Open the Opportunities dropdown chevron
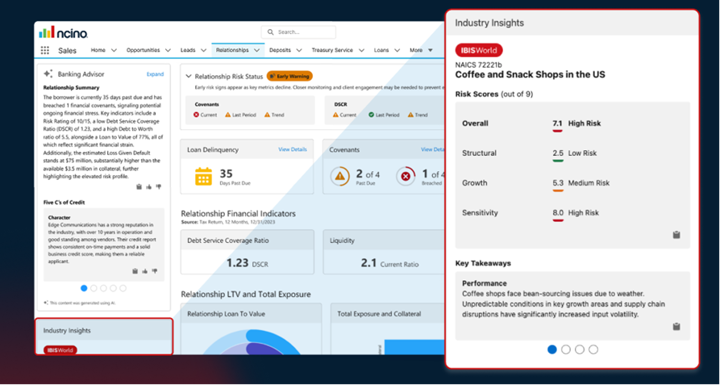The image size is (720, 385). [x=168, y=51]
